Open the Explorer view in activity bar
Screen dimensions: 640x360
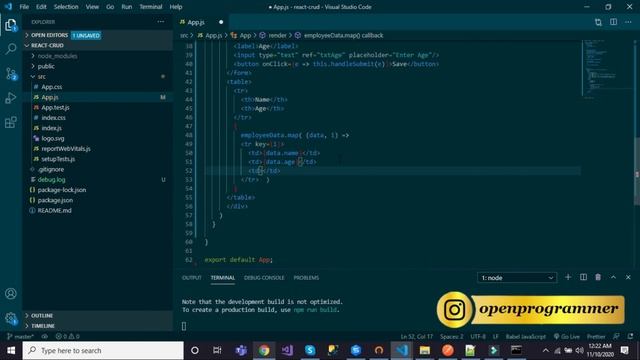[x=11, y=25]
